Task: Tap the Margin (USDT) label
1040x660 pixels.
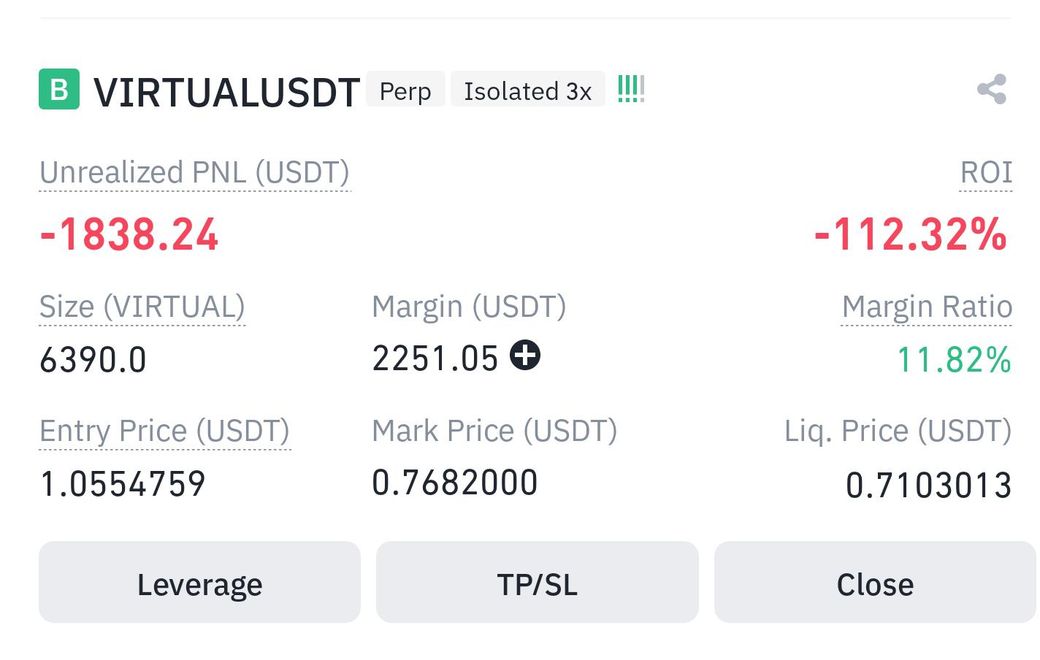Action: [x=469, y=307]
